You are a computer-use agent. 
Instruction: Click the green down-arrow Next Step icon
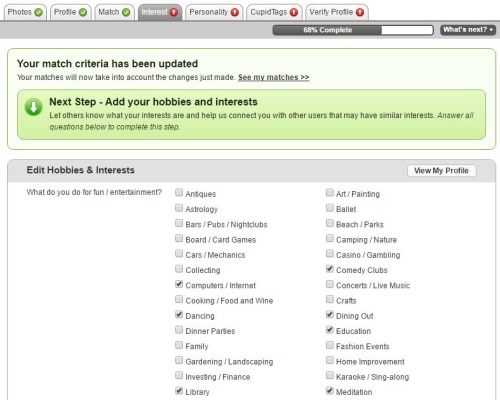coord(34,107)
